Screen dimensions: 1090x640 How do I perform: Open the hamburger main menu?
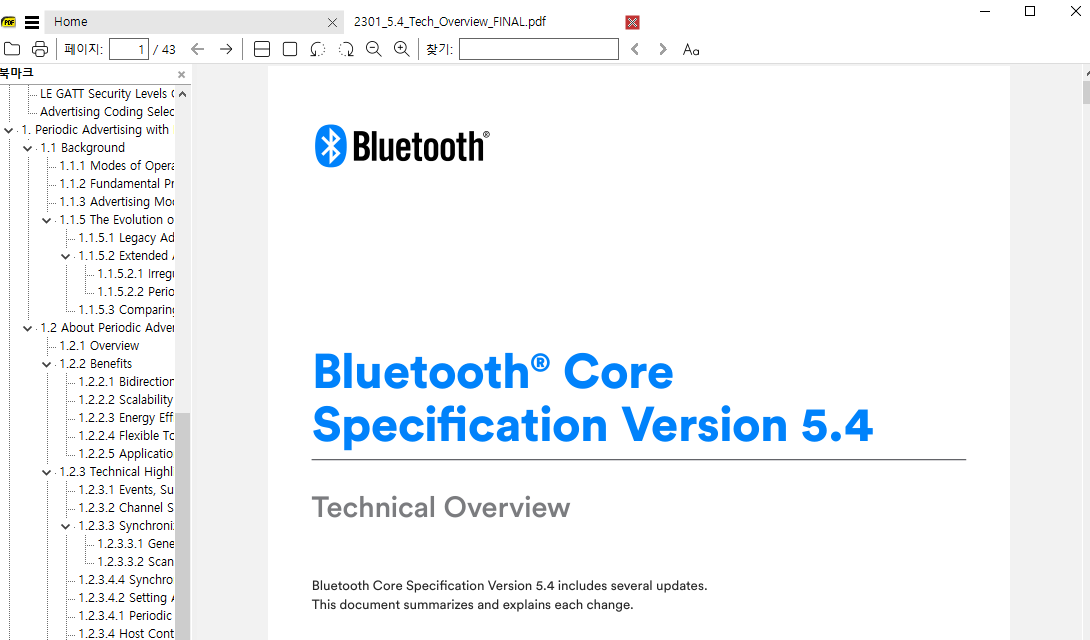[x=32, y=22]
